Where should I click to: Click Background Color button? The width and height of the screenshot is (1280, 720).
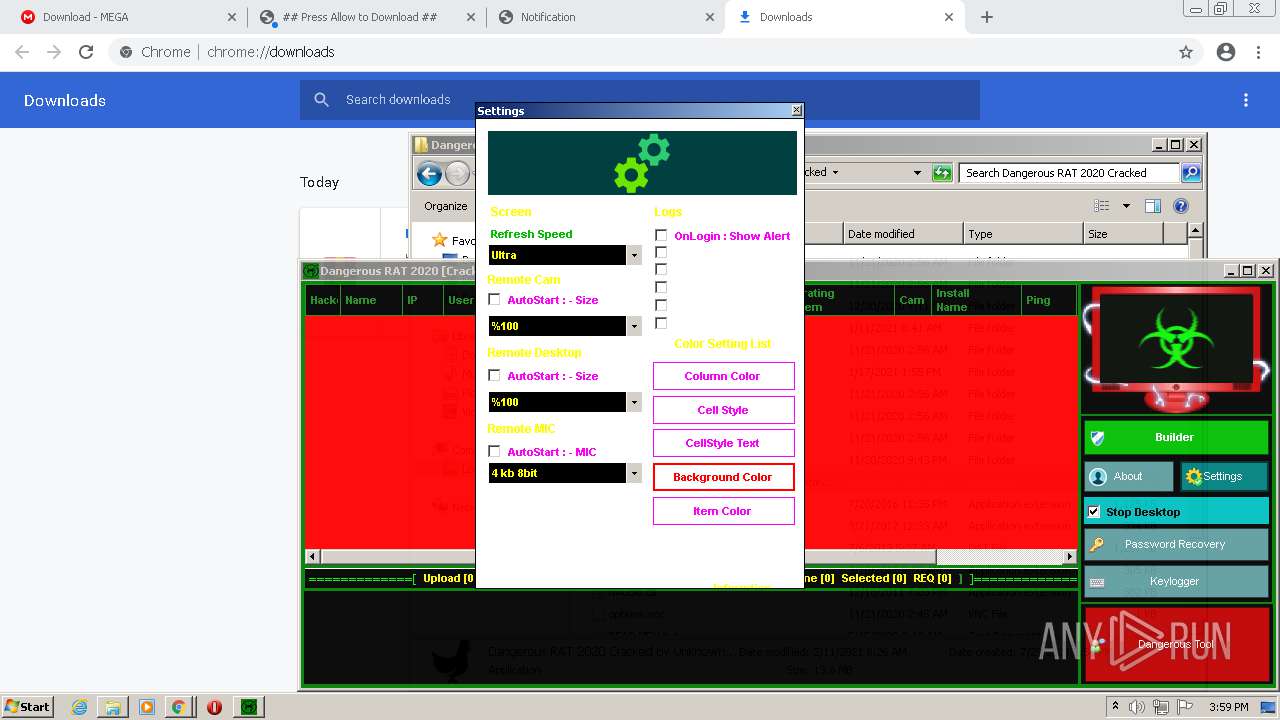(x=723, y=477)
